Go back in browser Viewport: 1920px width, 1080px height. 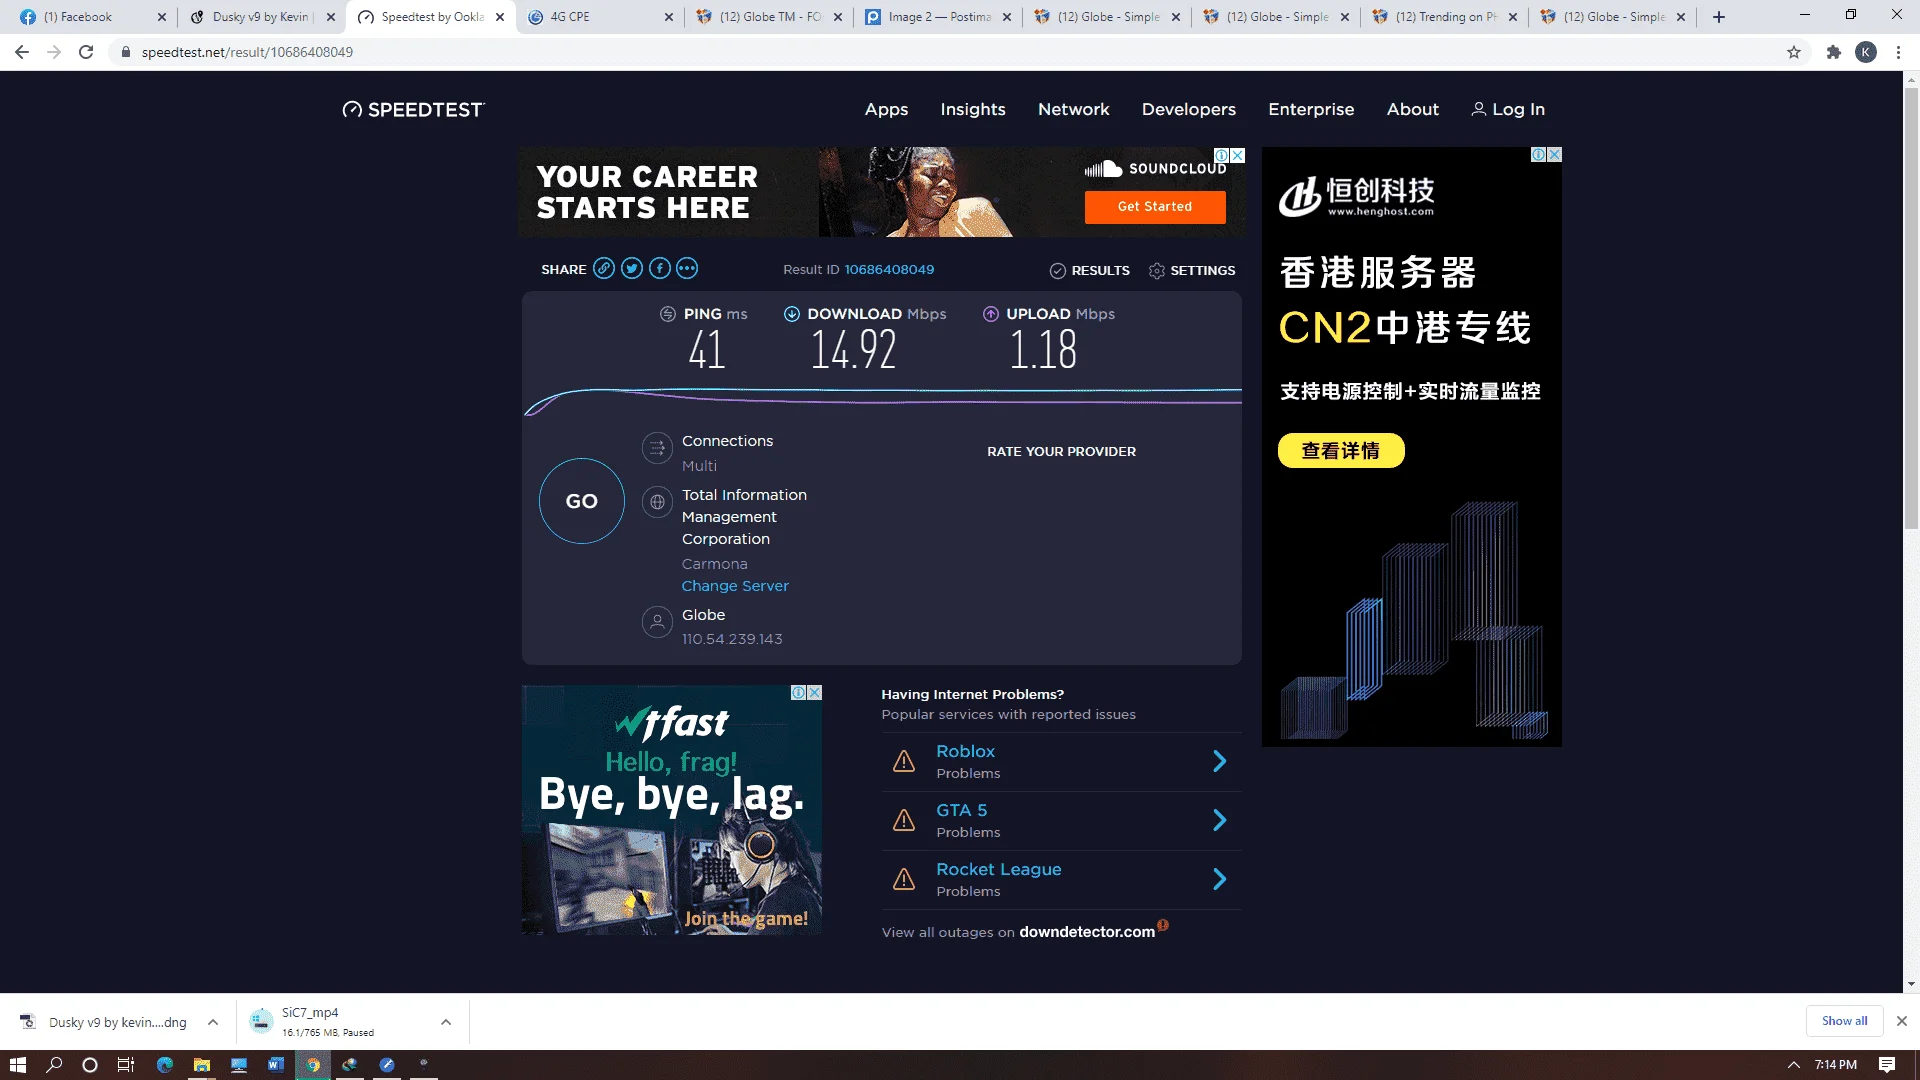(x=22, y=52)
